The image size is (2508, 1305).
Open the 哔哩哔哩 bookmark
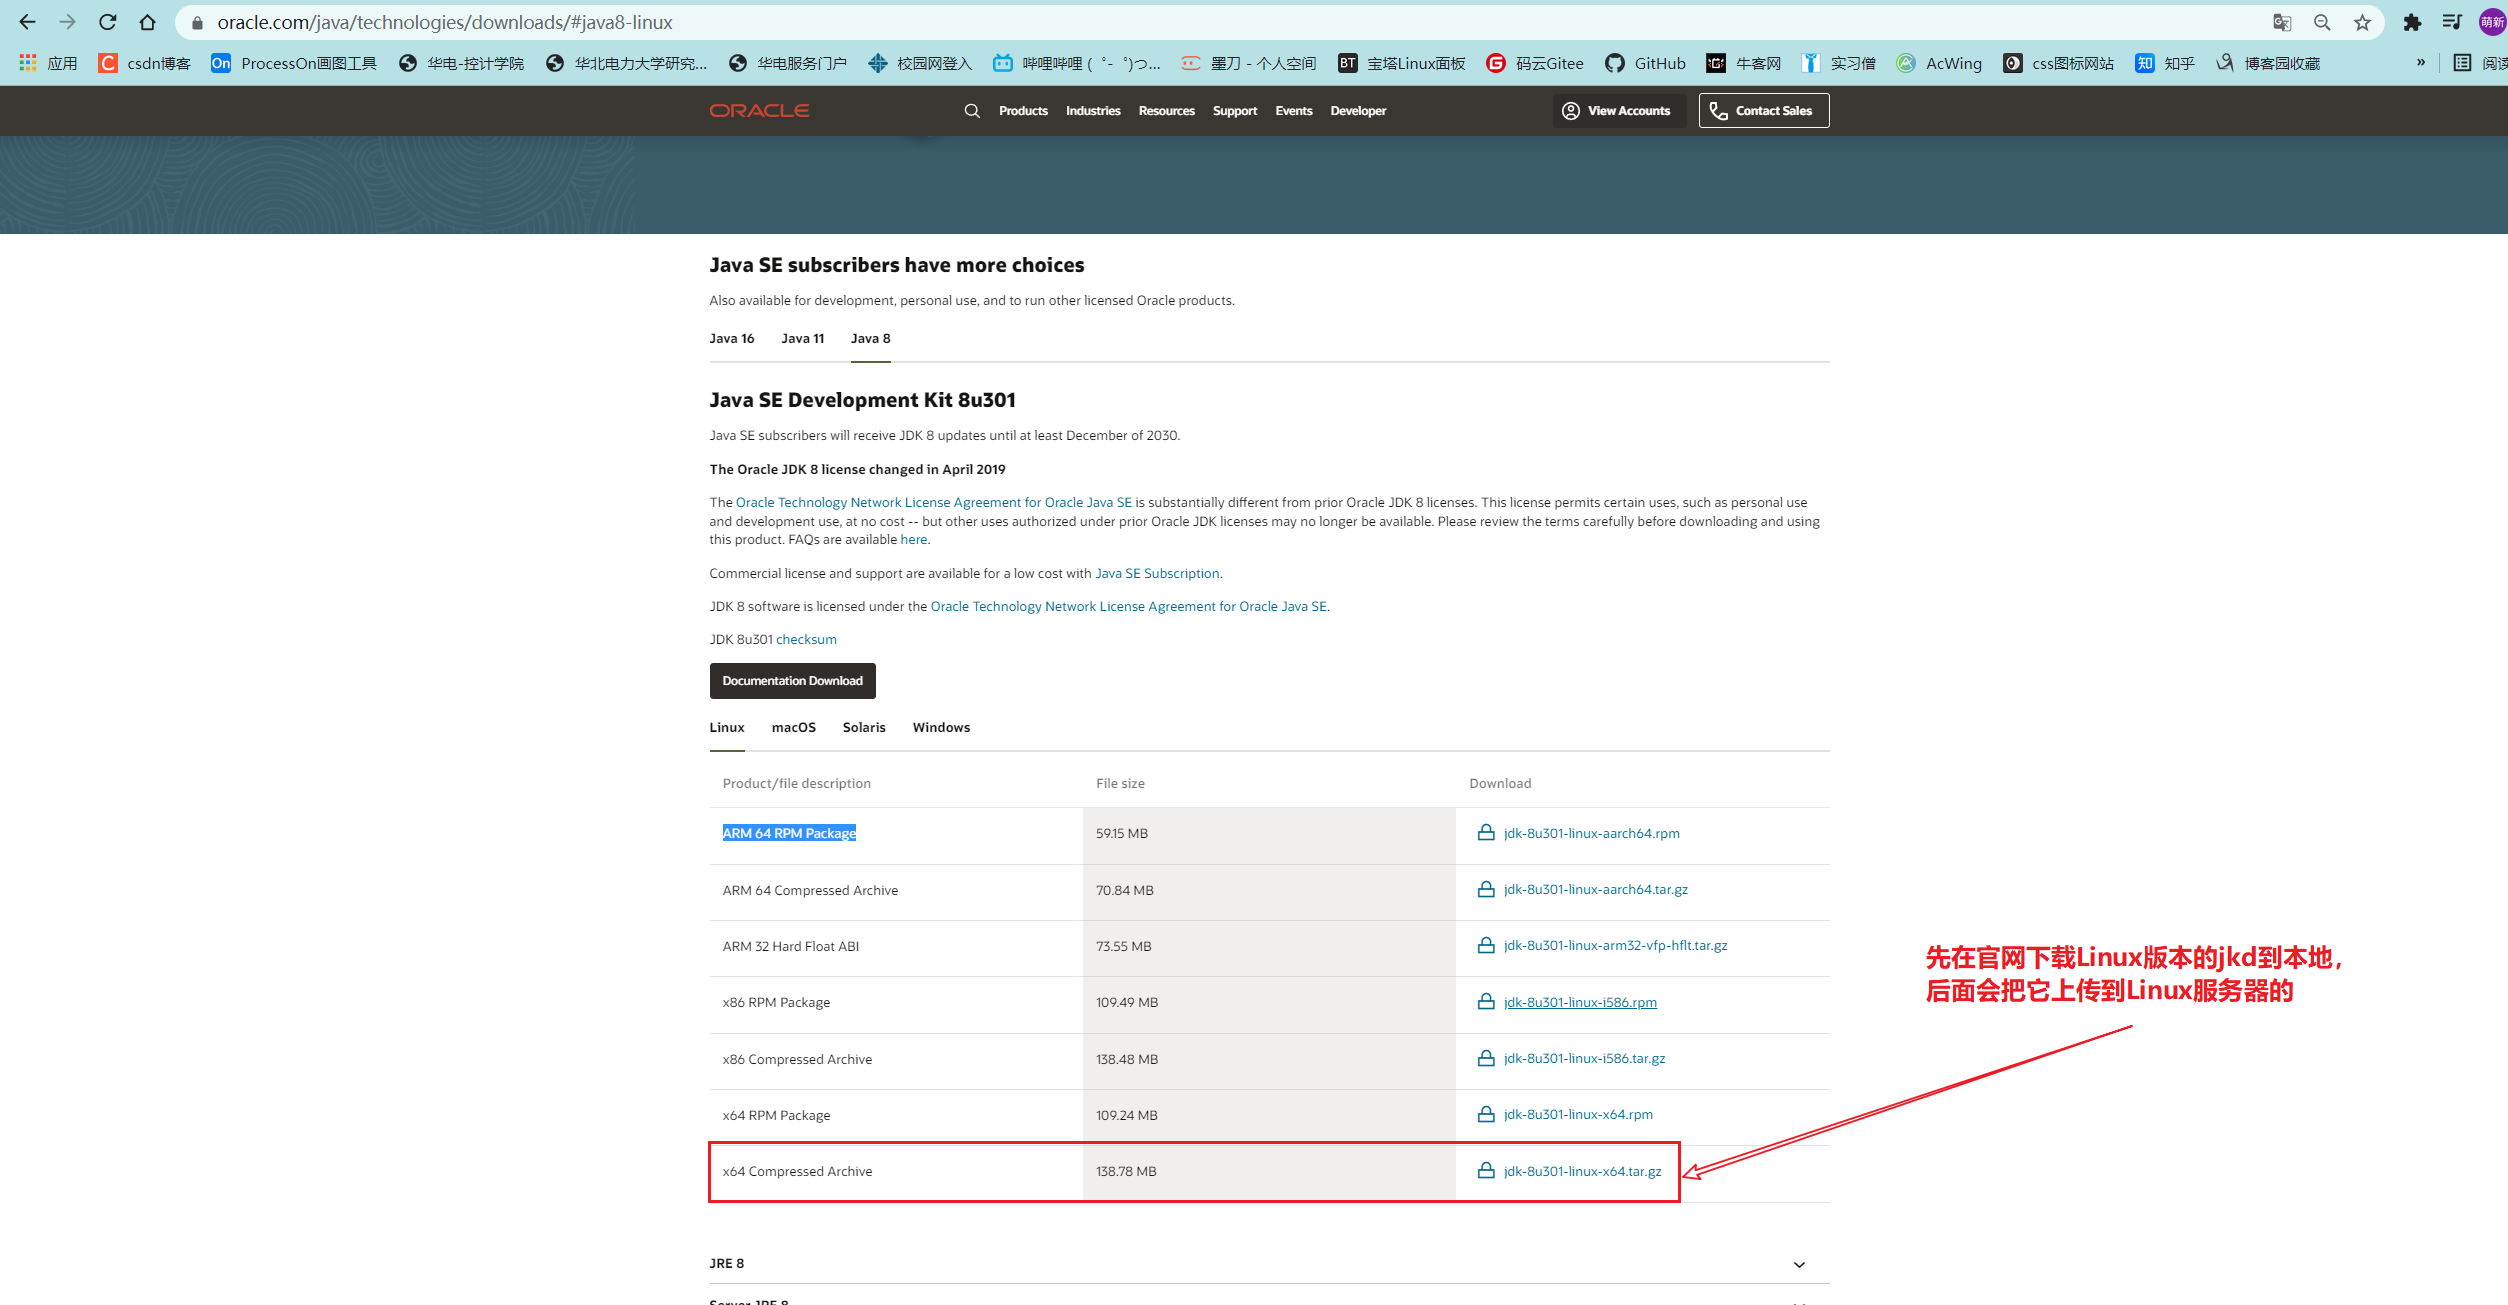(1077, 63)
